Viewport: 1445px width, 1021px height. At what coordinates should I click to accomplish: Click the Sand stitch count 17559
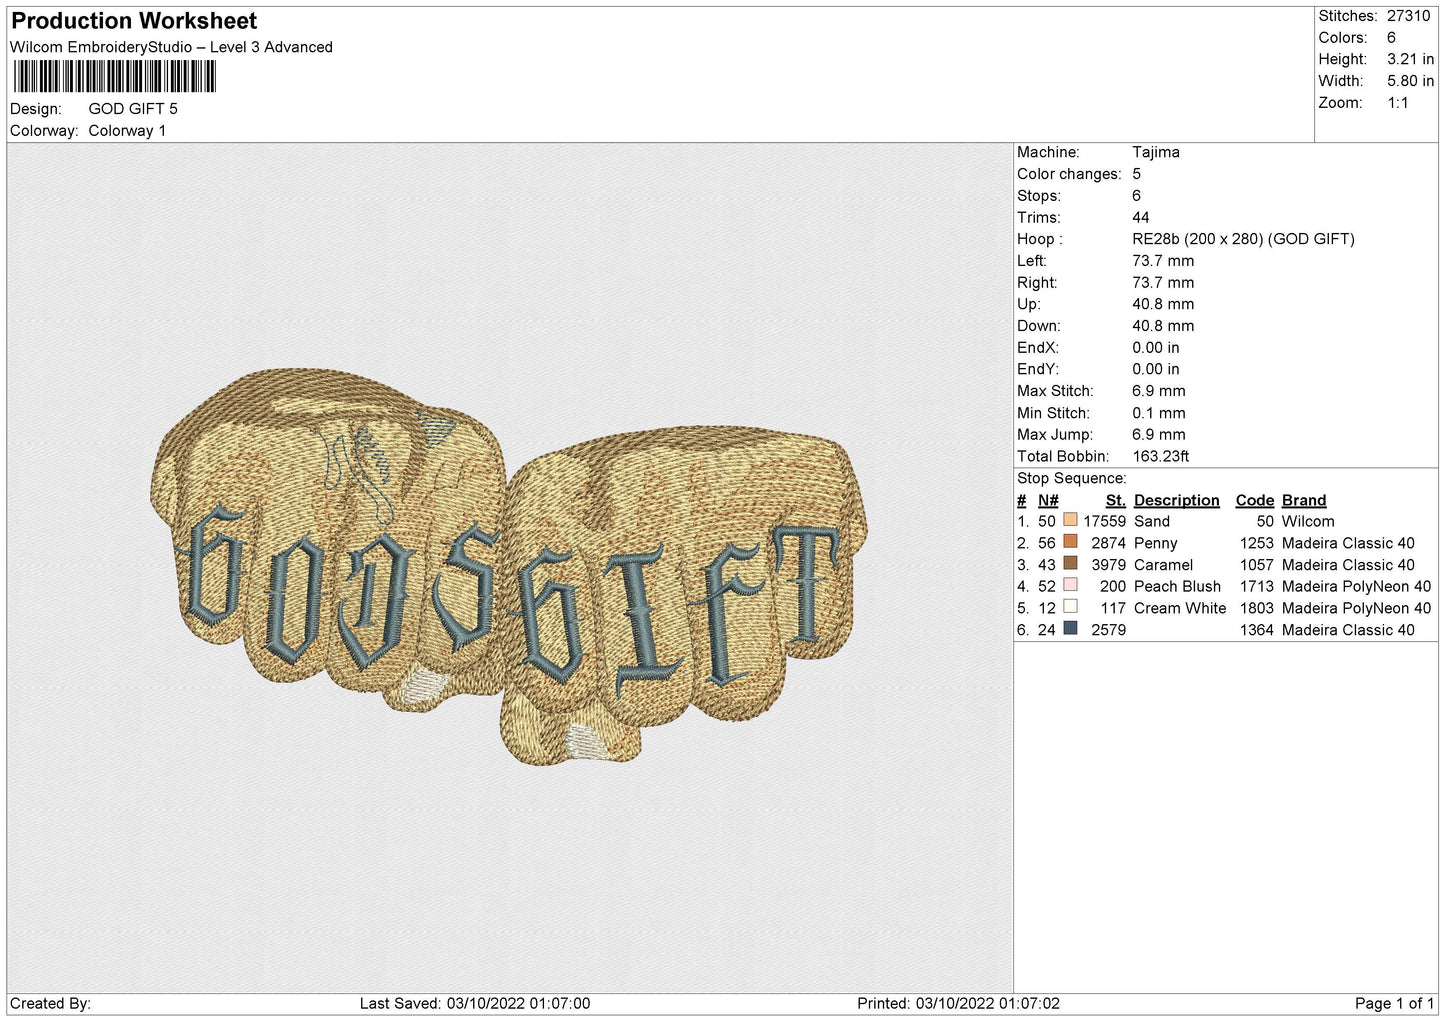click(1104, 521)
